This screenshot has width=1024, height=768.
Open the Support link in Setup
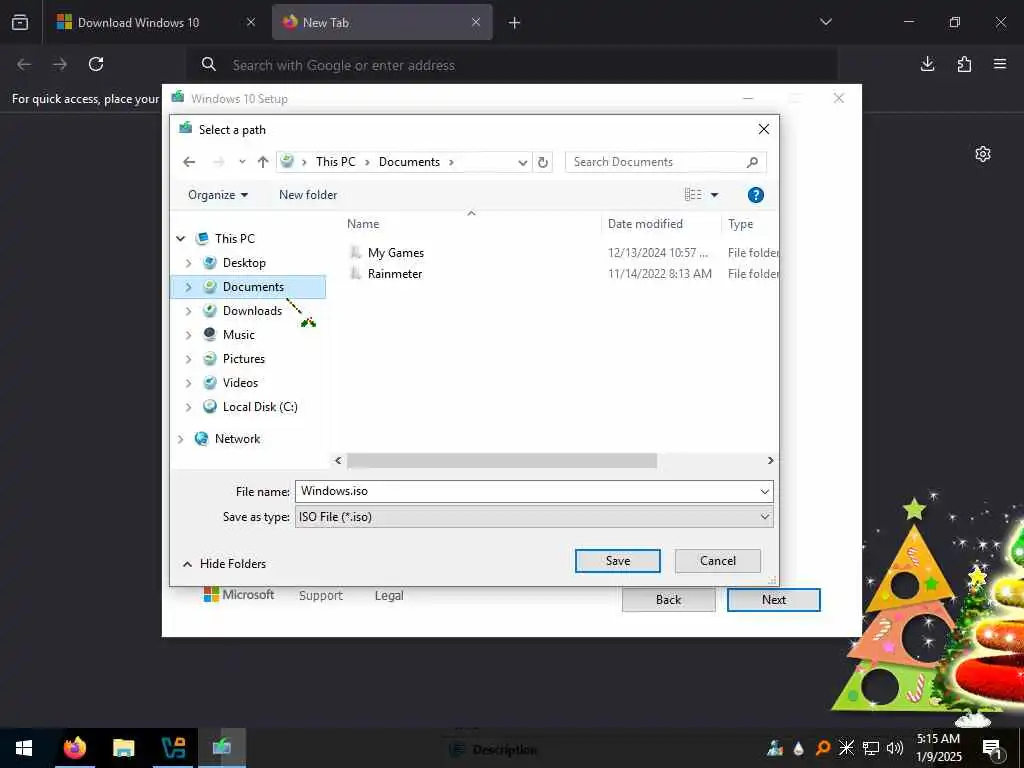(x=321, y=596)
